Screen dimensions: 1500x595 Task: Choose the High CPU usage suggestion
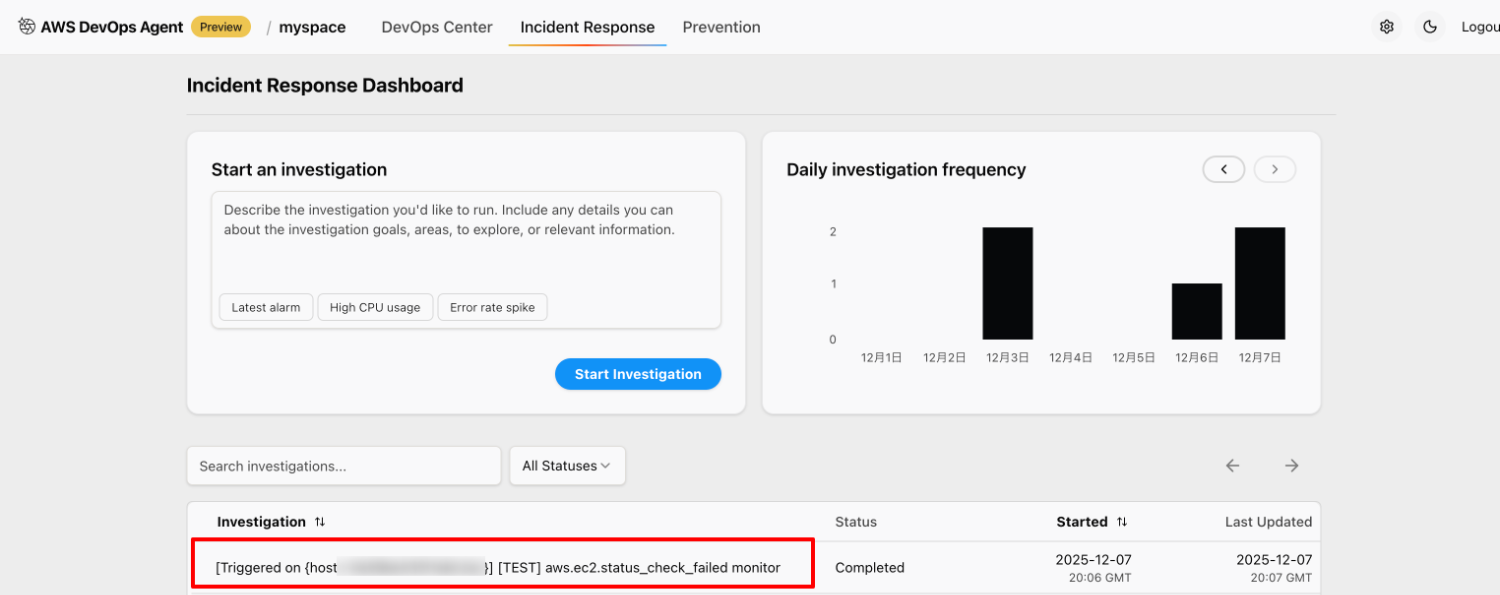click(x=375, y=307)
